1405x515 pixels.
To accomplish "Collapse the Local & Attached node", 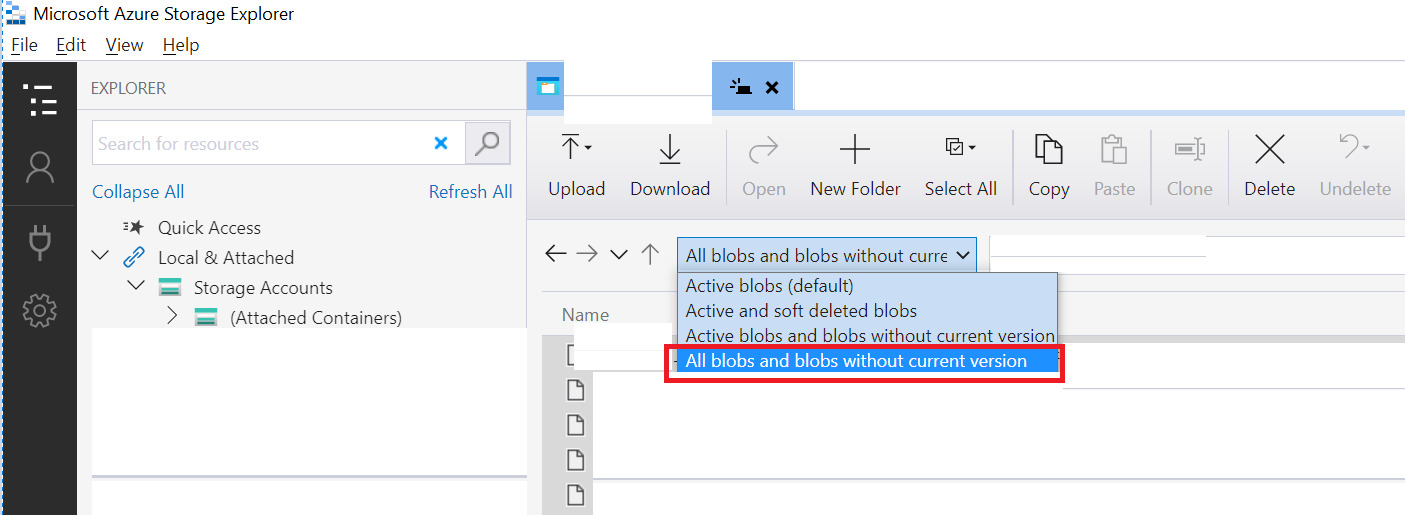I will click(100, 256).
